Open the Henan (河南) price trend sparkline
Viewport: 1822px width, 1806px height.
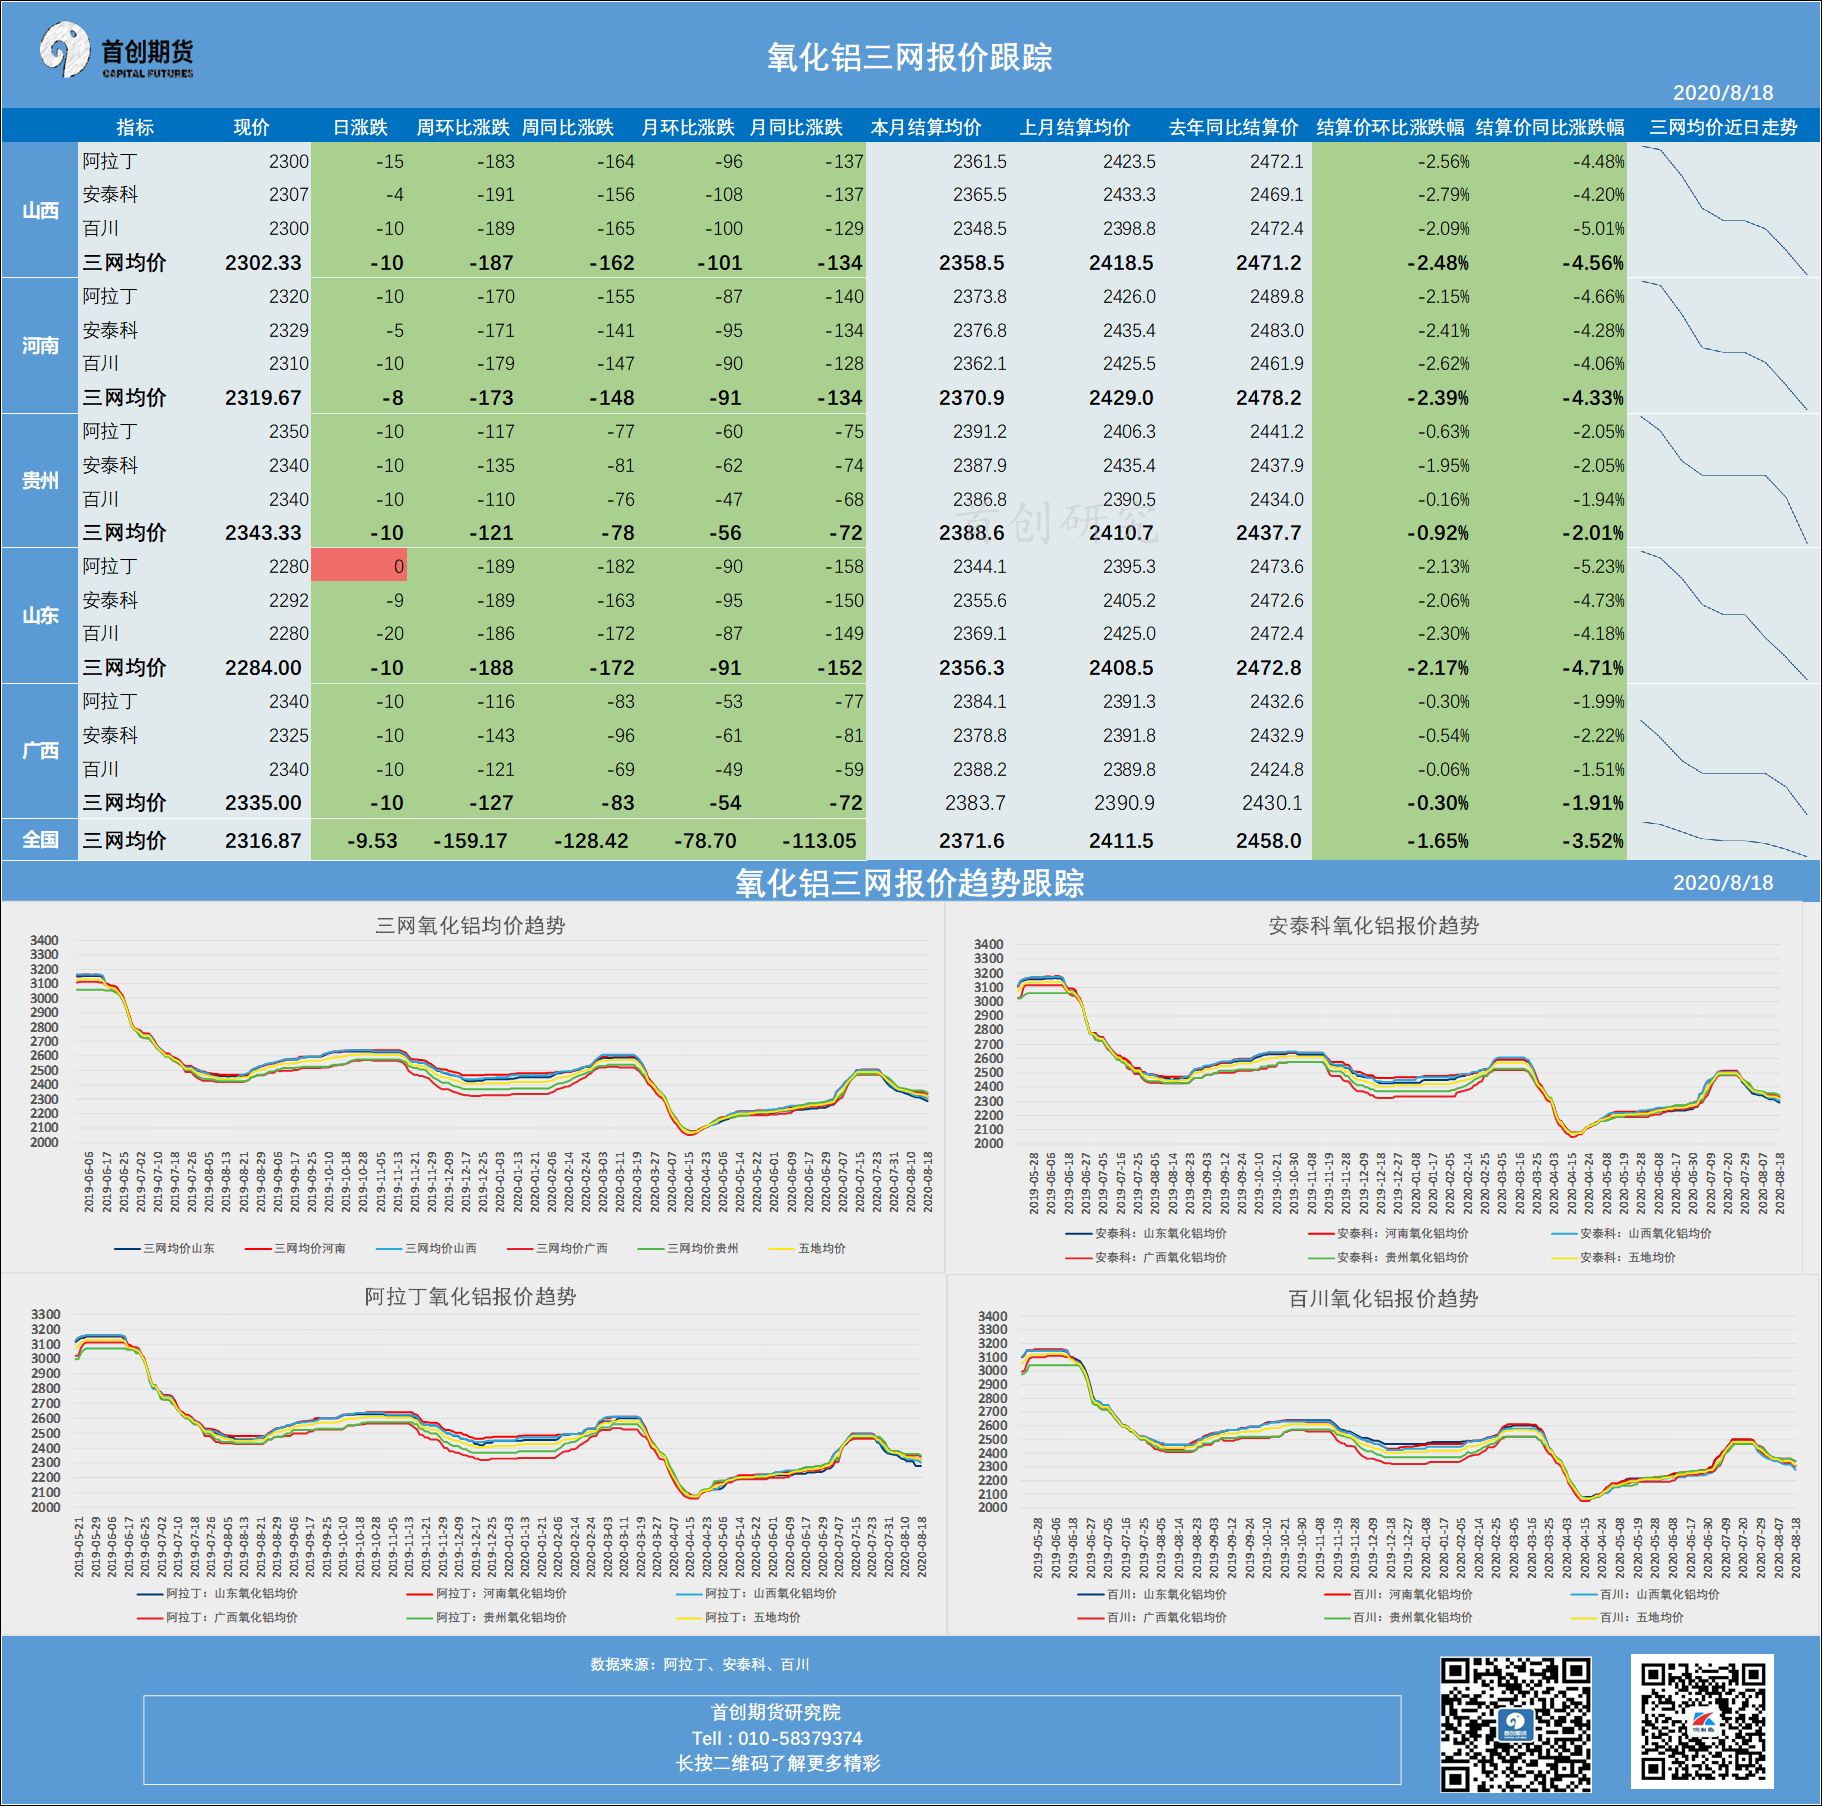pos(1723,345)
